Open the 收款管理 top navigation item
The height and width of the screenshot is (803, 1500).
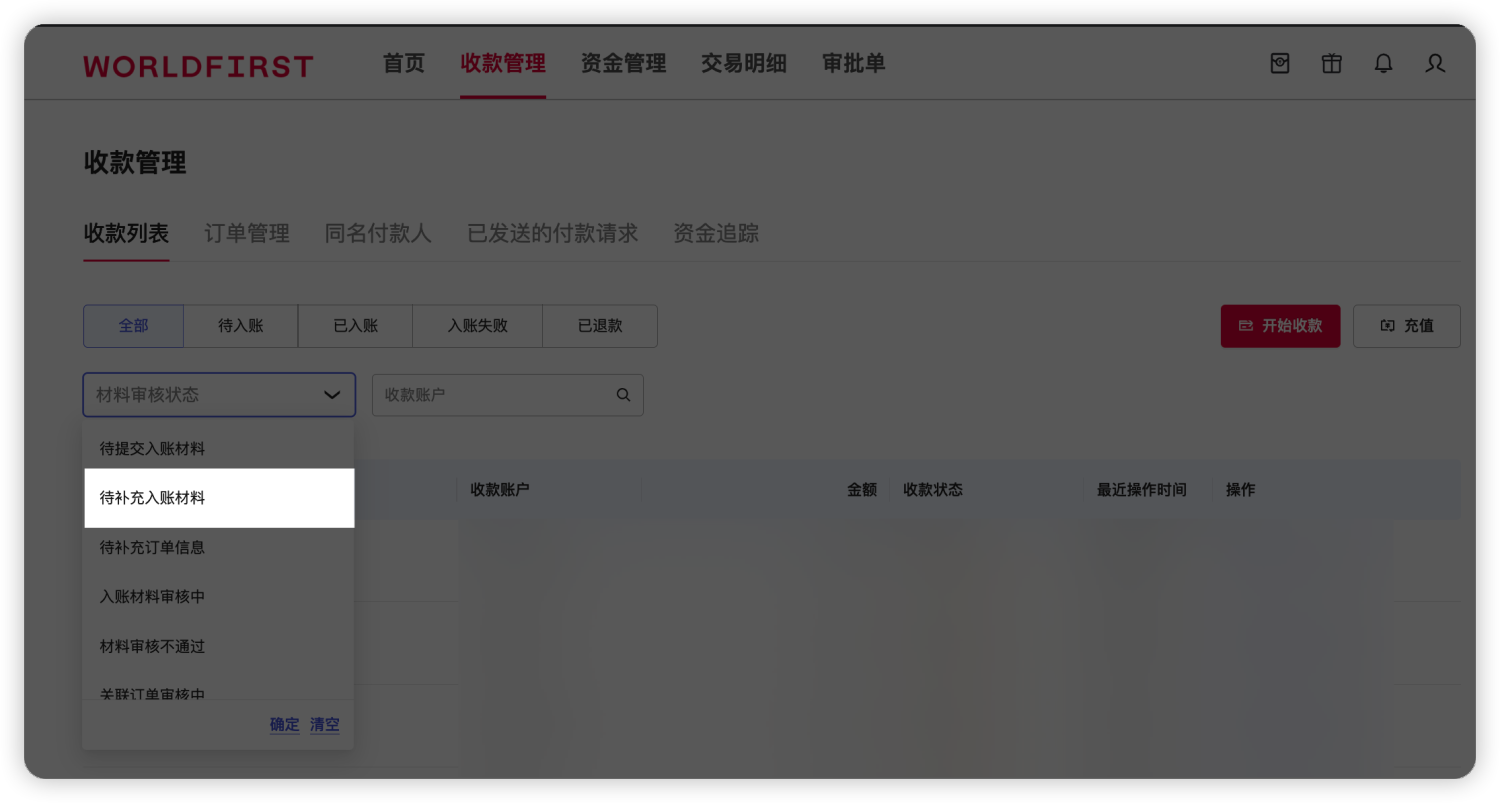pos(503,64)
